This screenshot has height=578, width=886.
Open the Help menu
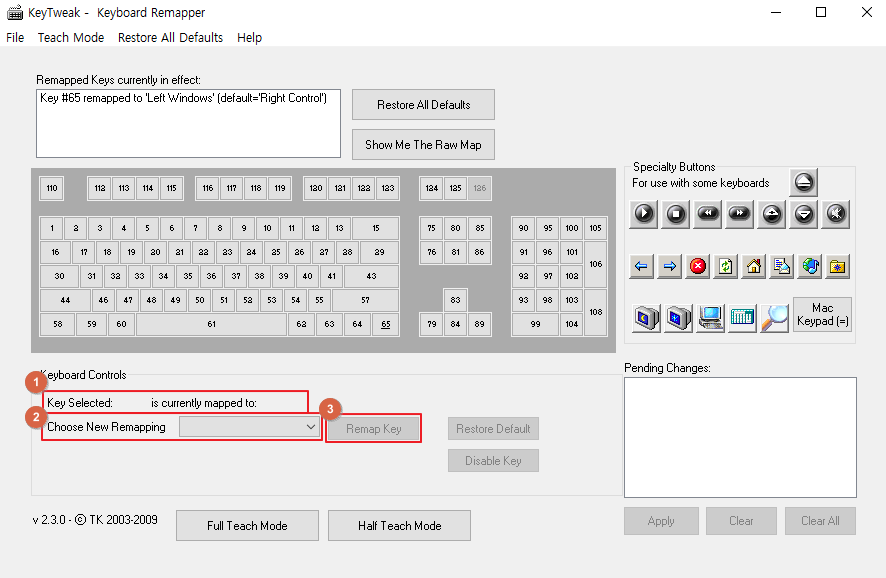point(249,37)
